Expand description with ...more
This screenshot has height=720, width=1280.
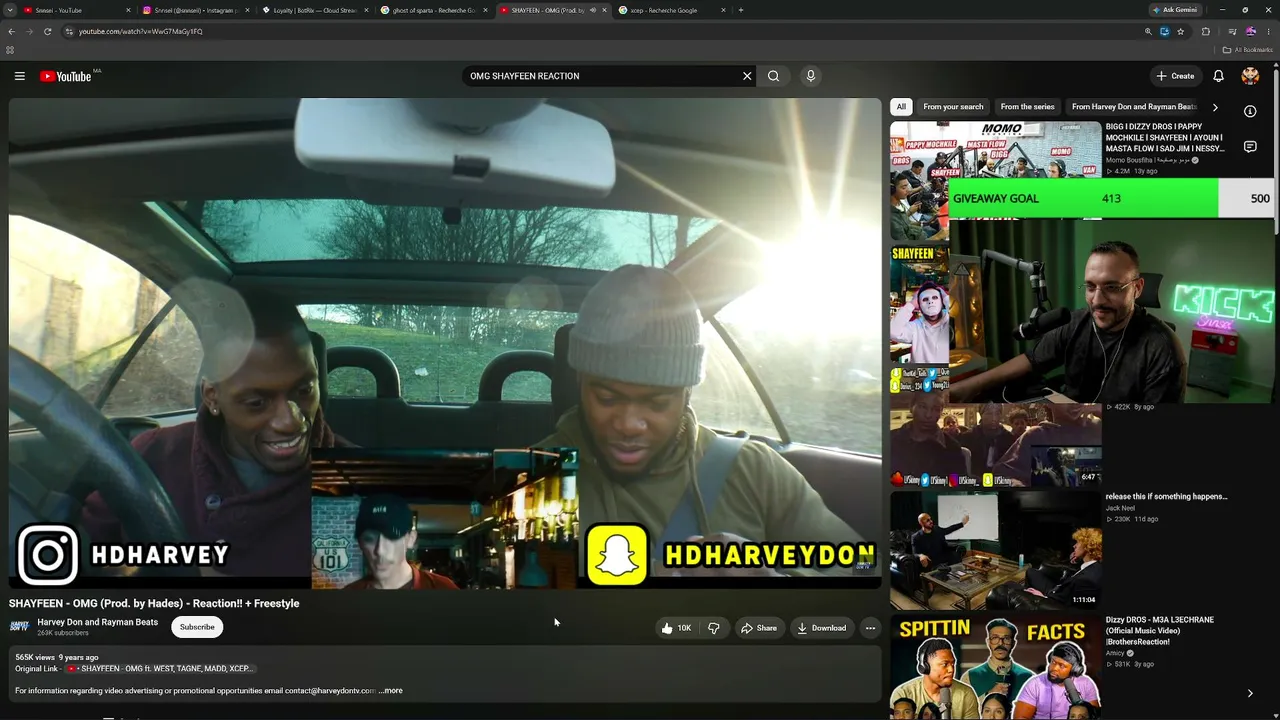(391, 690)
